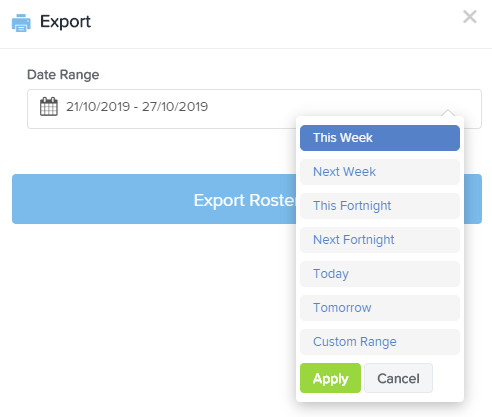The image size is (492, 417).
Task: Select the This Week preset
Action: [x=380, y=138]
